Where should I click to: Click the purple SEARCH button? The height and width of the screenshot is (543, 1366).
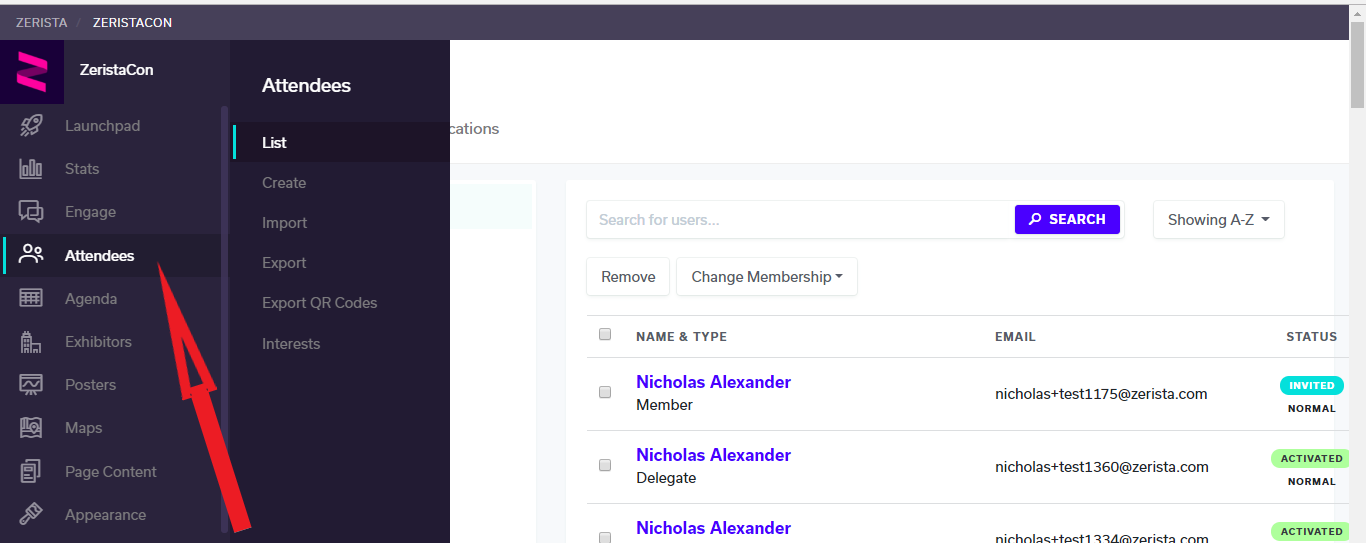tap(1067, 219)
